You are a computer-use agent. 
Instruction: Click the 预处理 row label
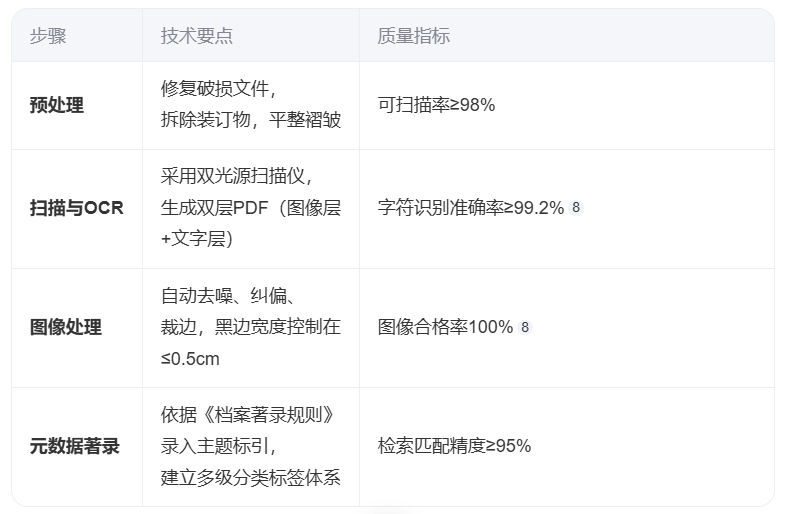coord(57,105)
